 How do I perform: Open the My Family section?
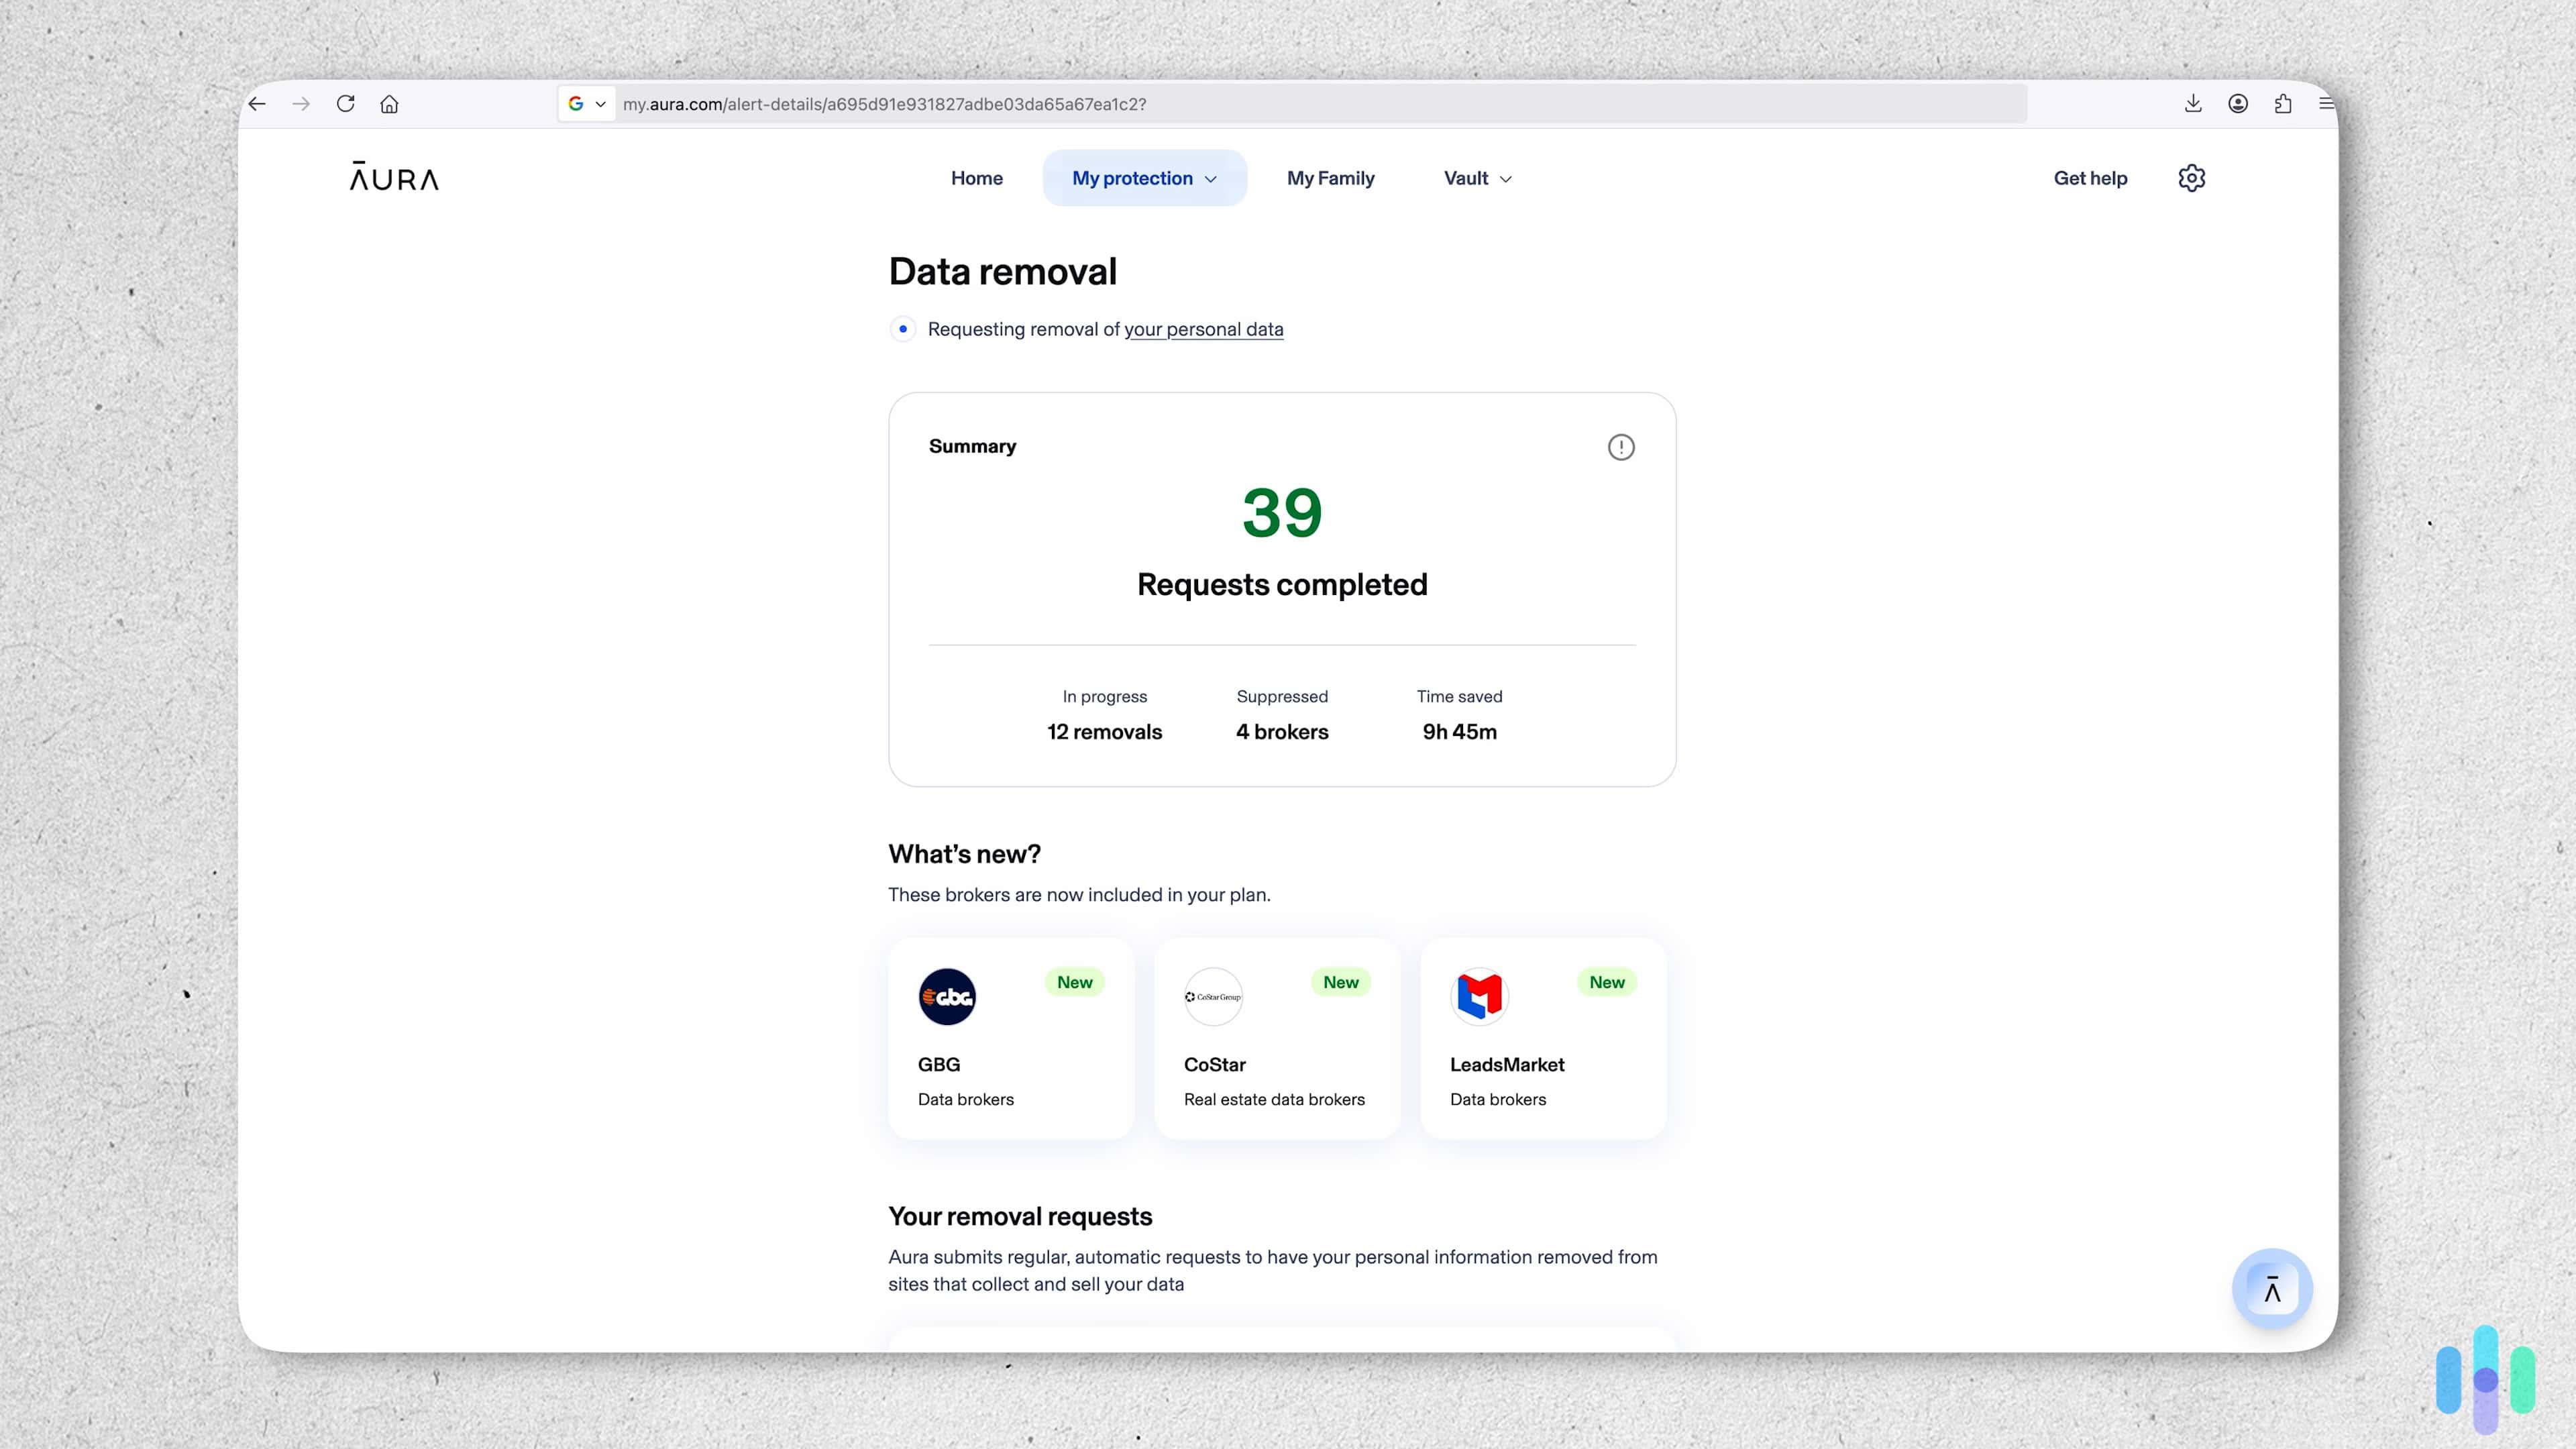click(x=1330, y=177)
